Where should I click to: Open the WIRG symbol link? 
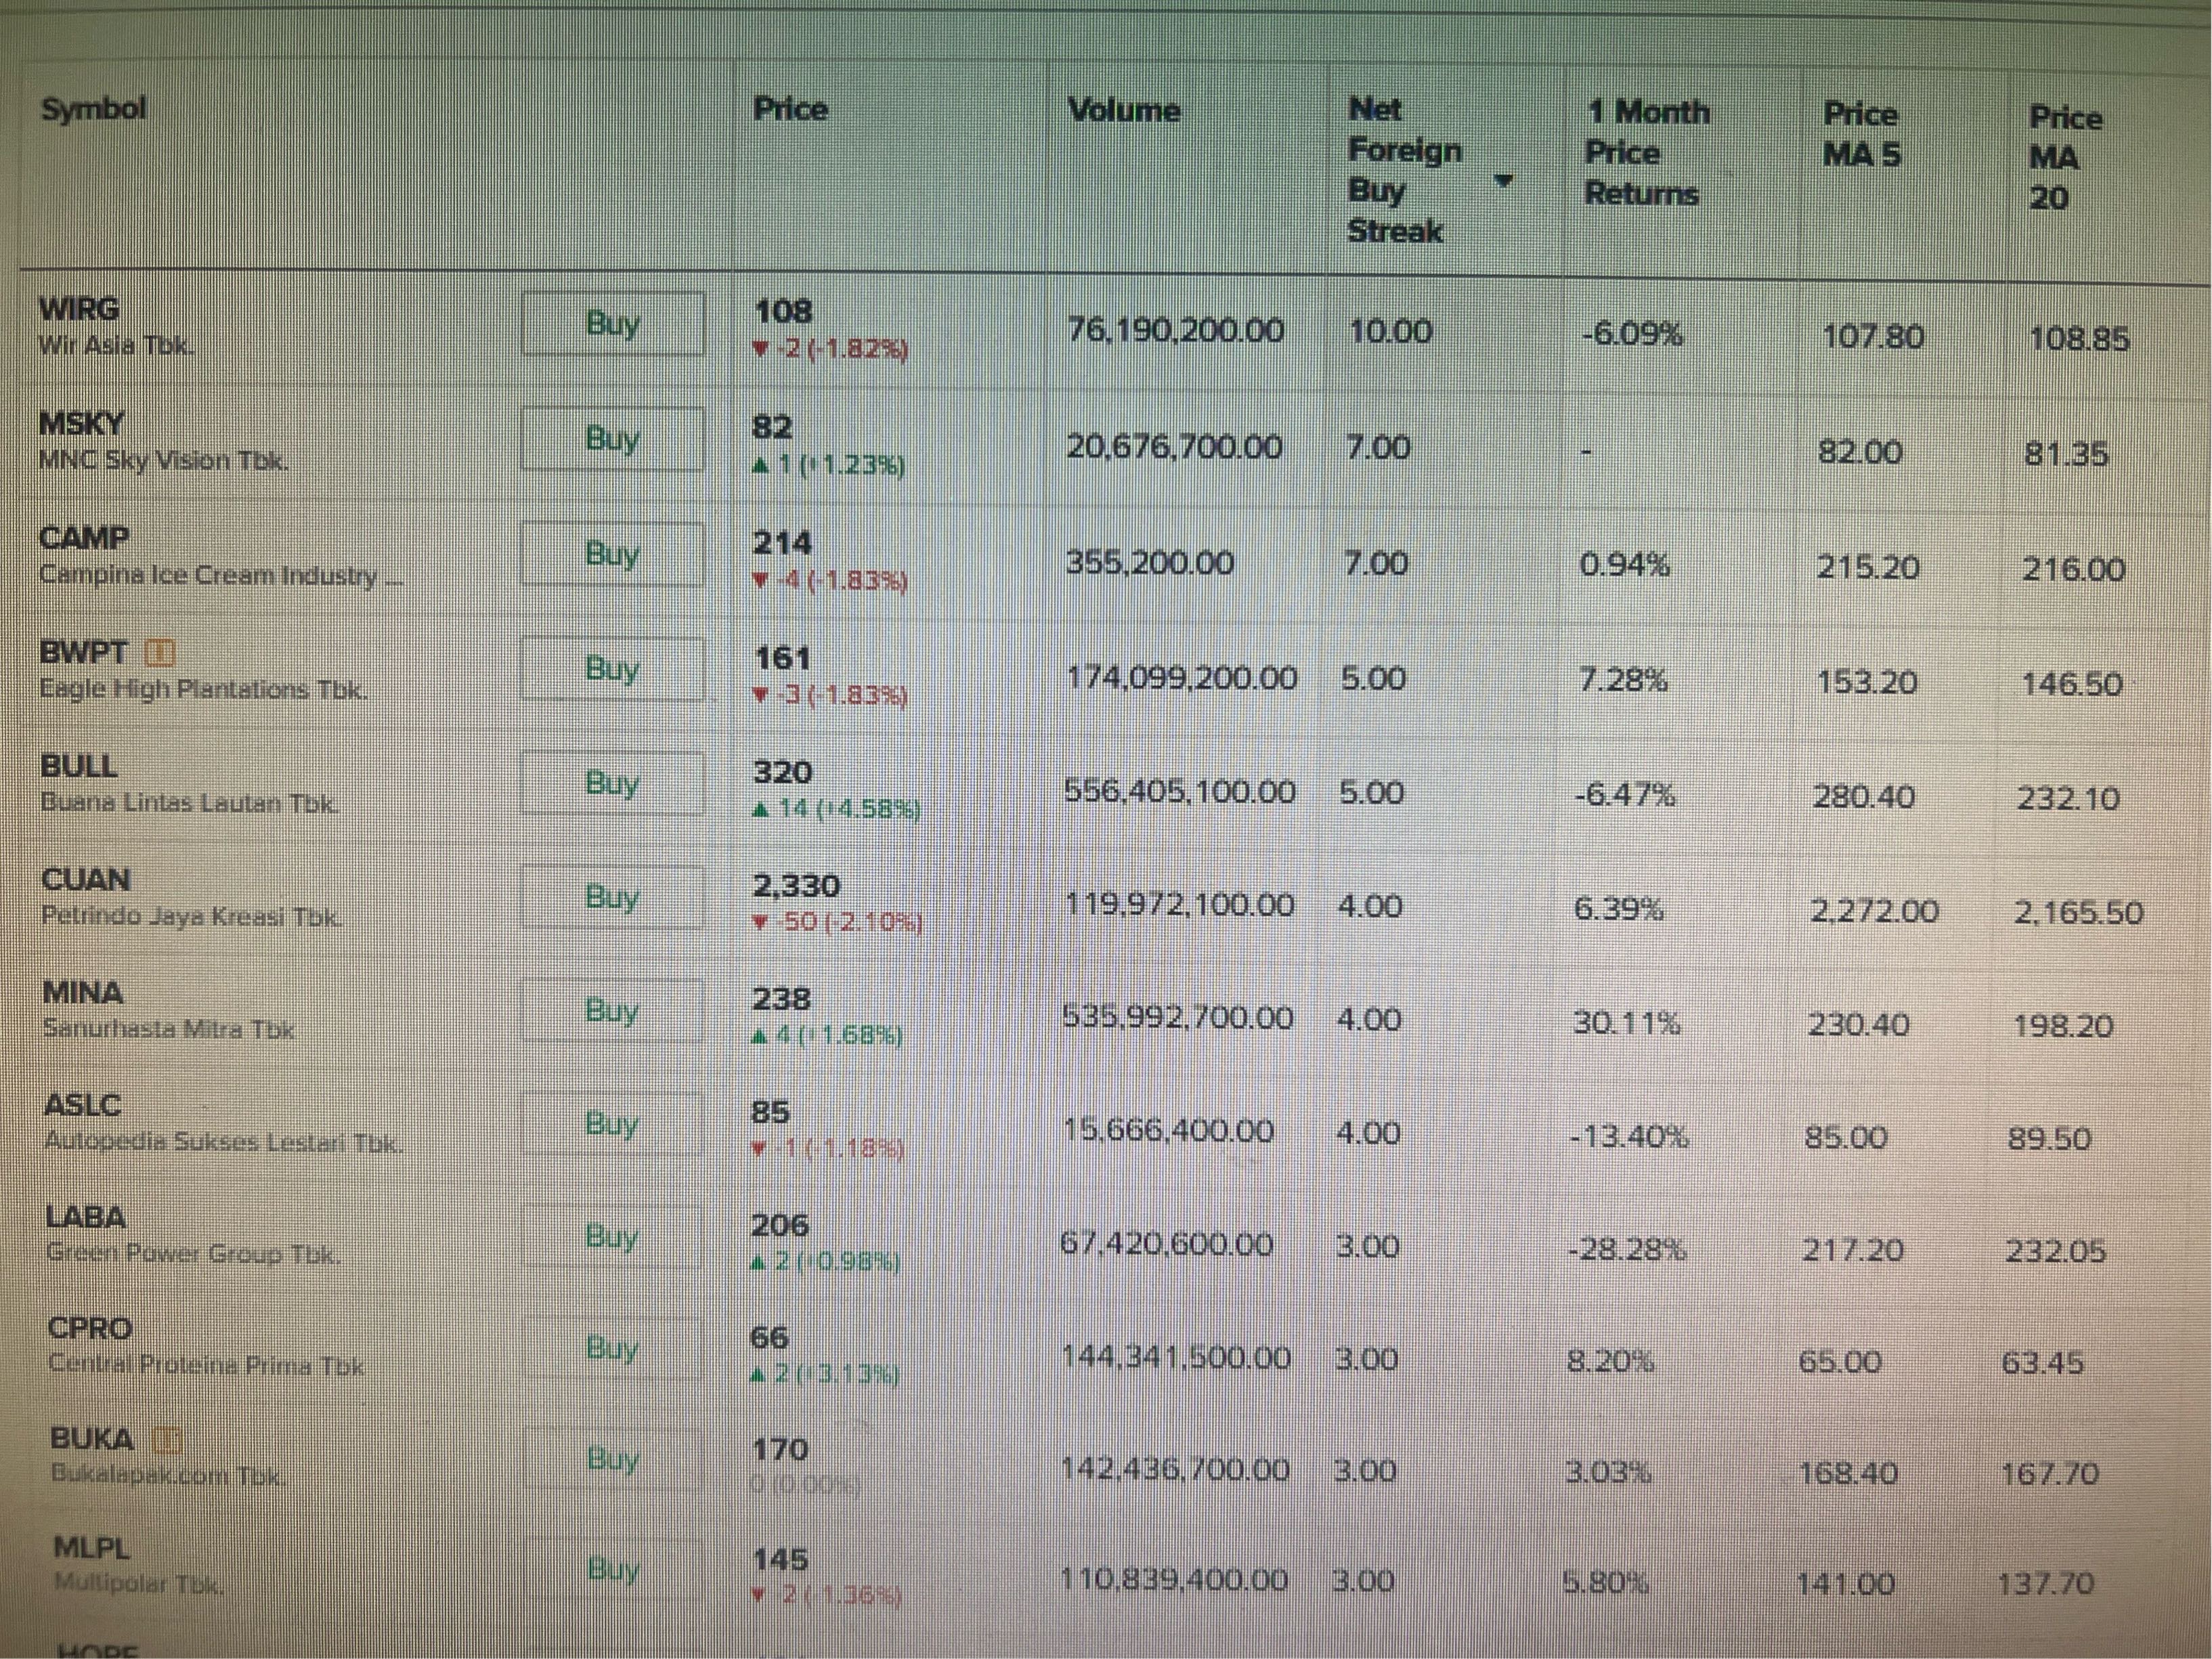coord(79,309)
